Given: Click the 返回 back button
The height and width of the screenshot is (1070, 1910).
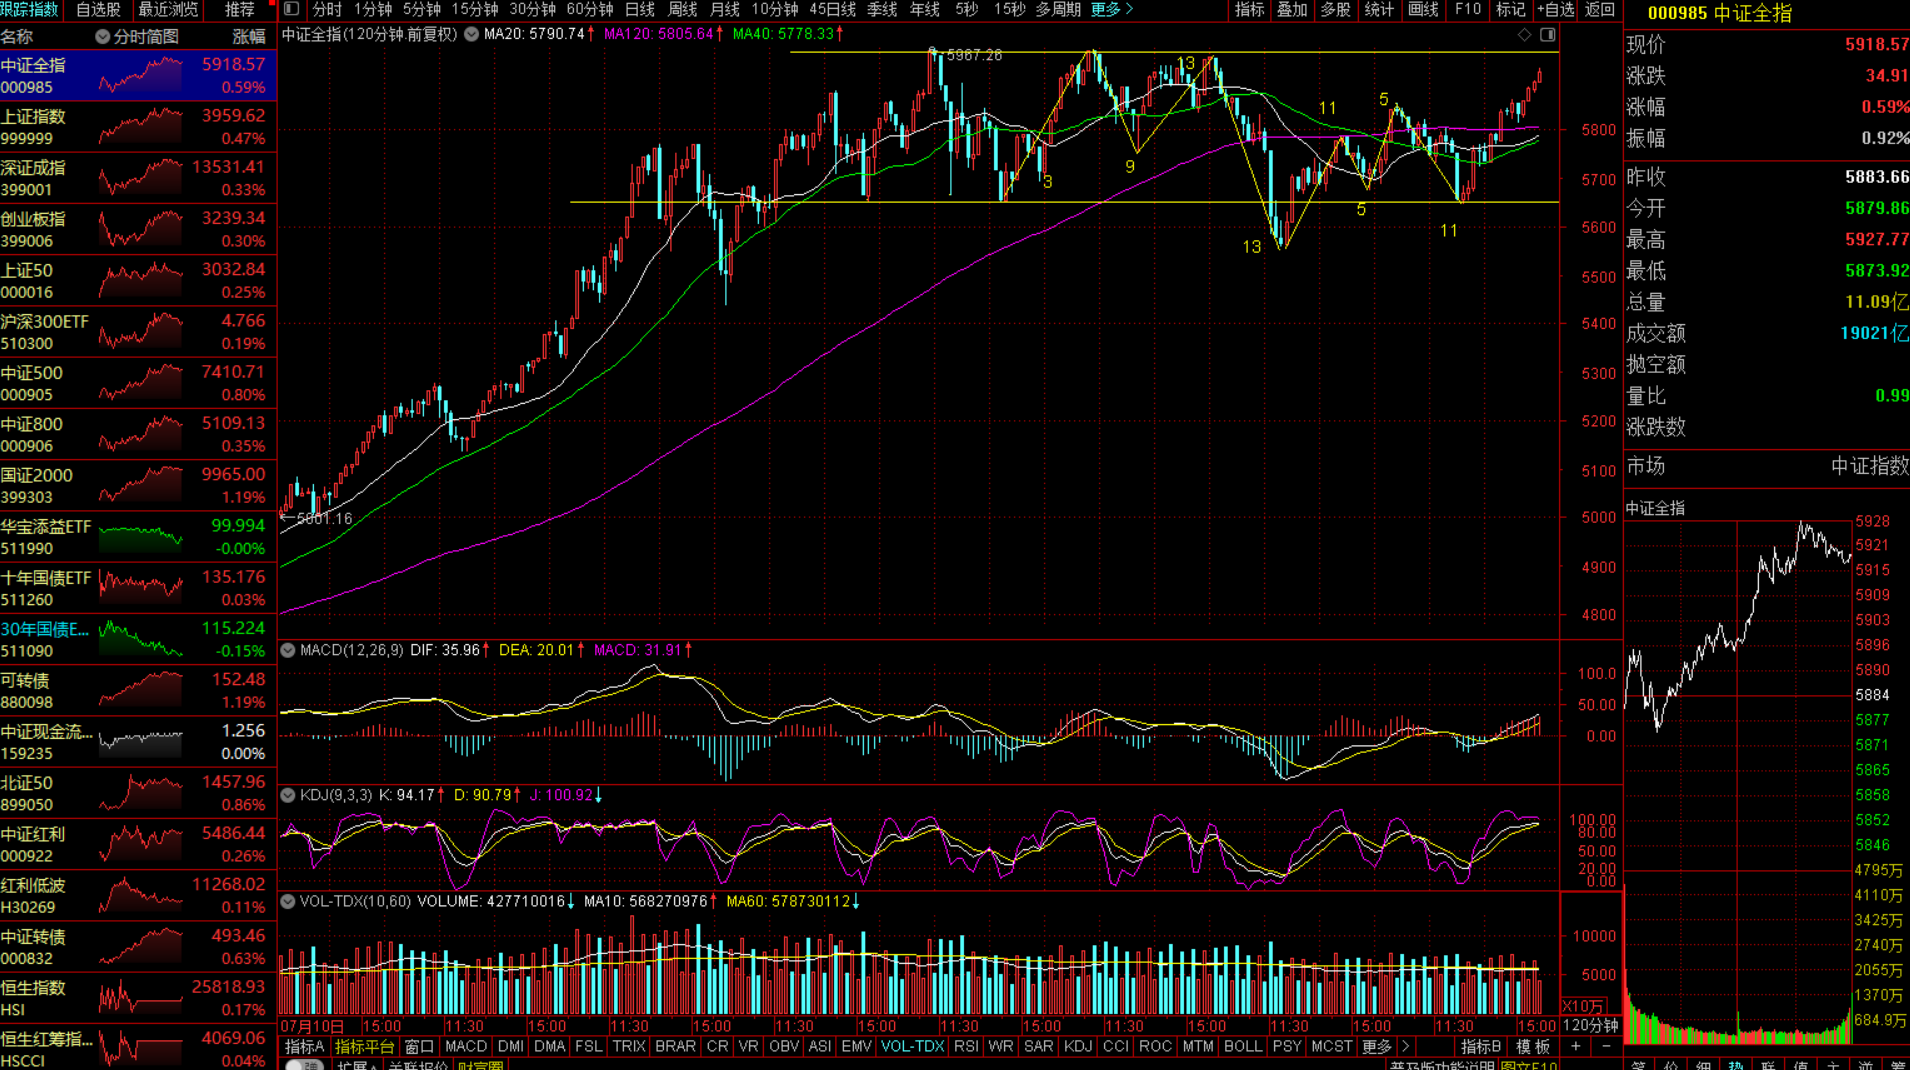Looking at the screenshot, I should click(x=1599, y=9).
